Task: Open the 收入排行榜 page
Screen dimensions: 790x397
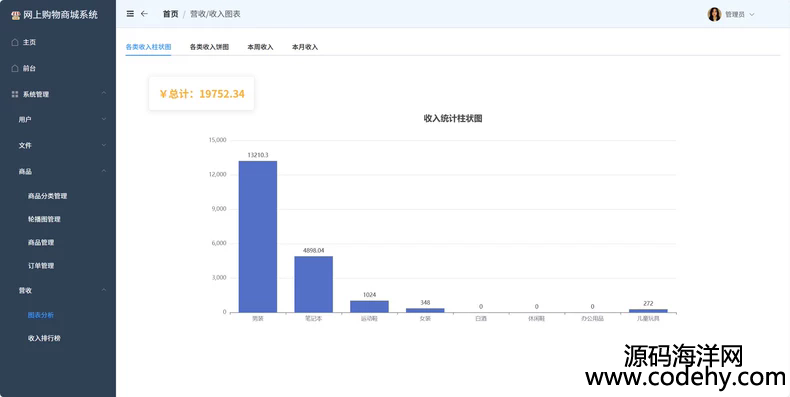Action: [44, 338]
